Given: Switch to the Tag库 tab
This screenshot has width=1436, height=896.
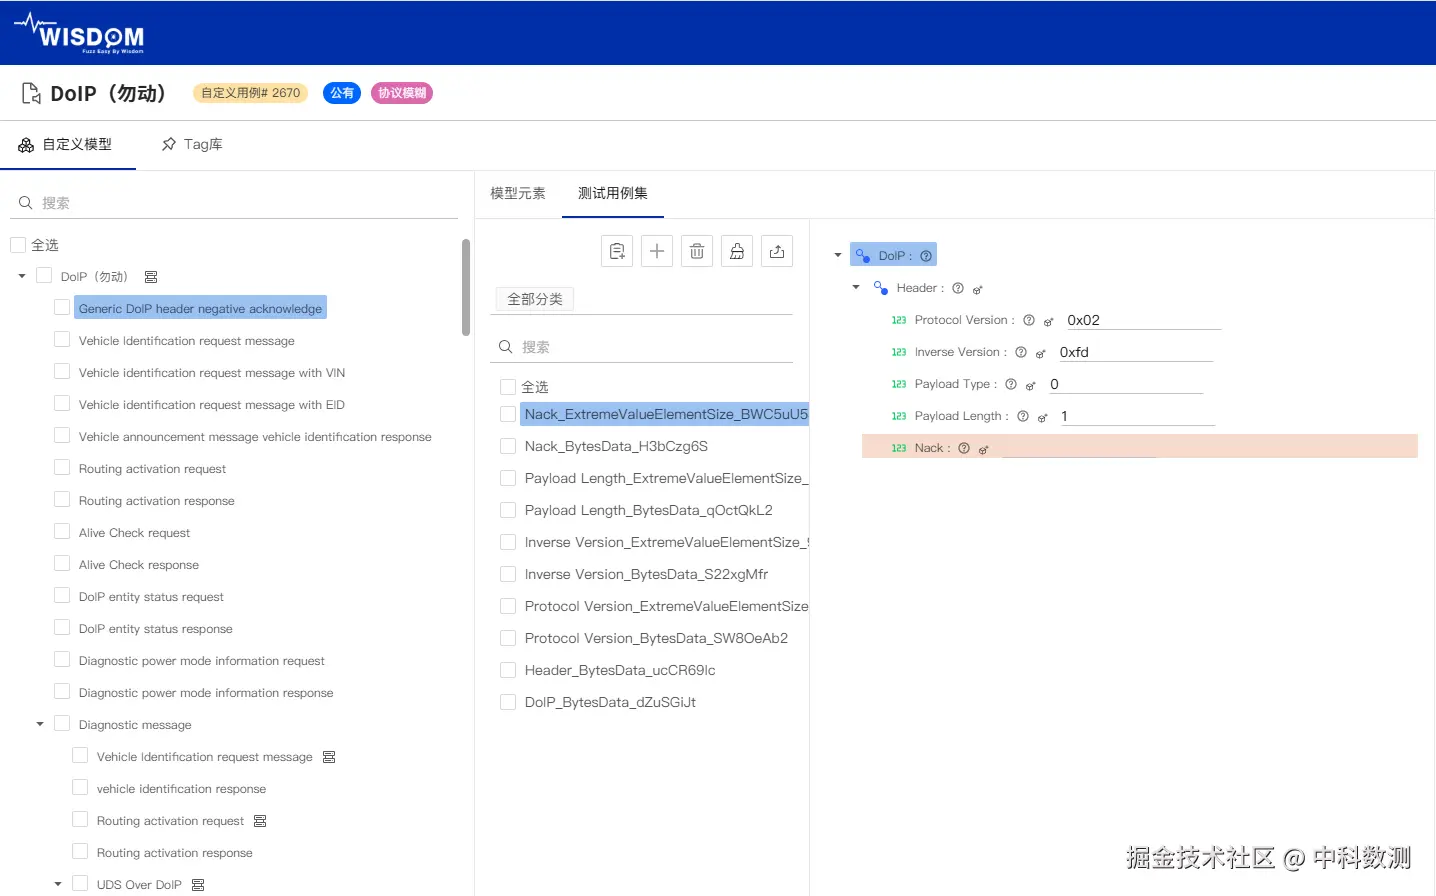Looking at the screenshot, I should pos(192,145).
